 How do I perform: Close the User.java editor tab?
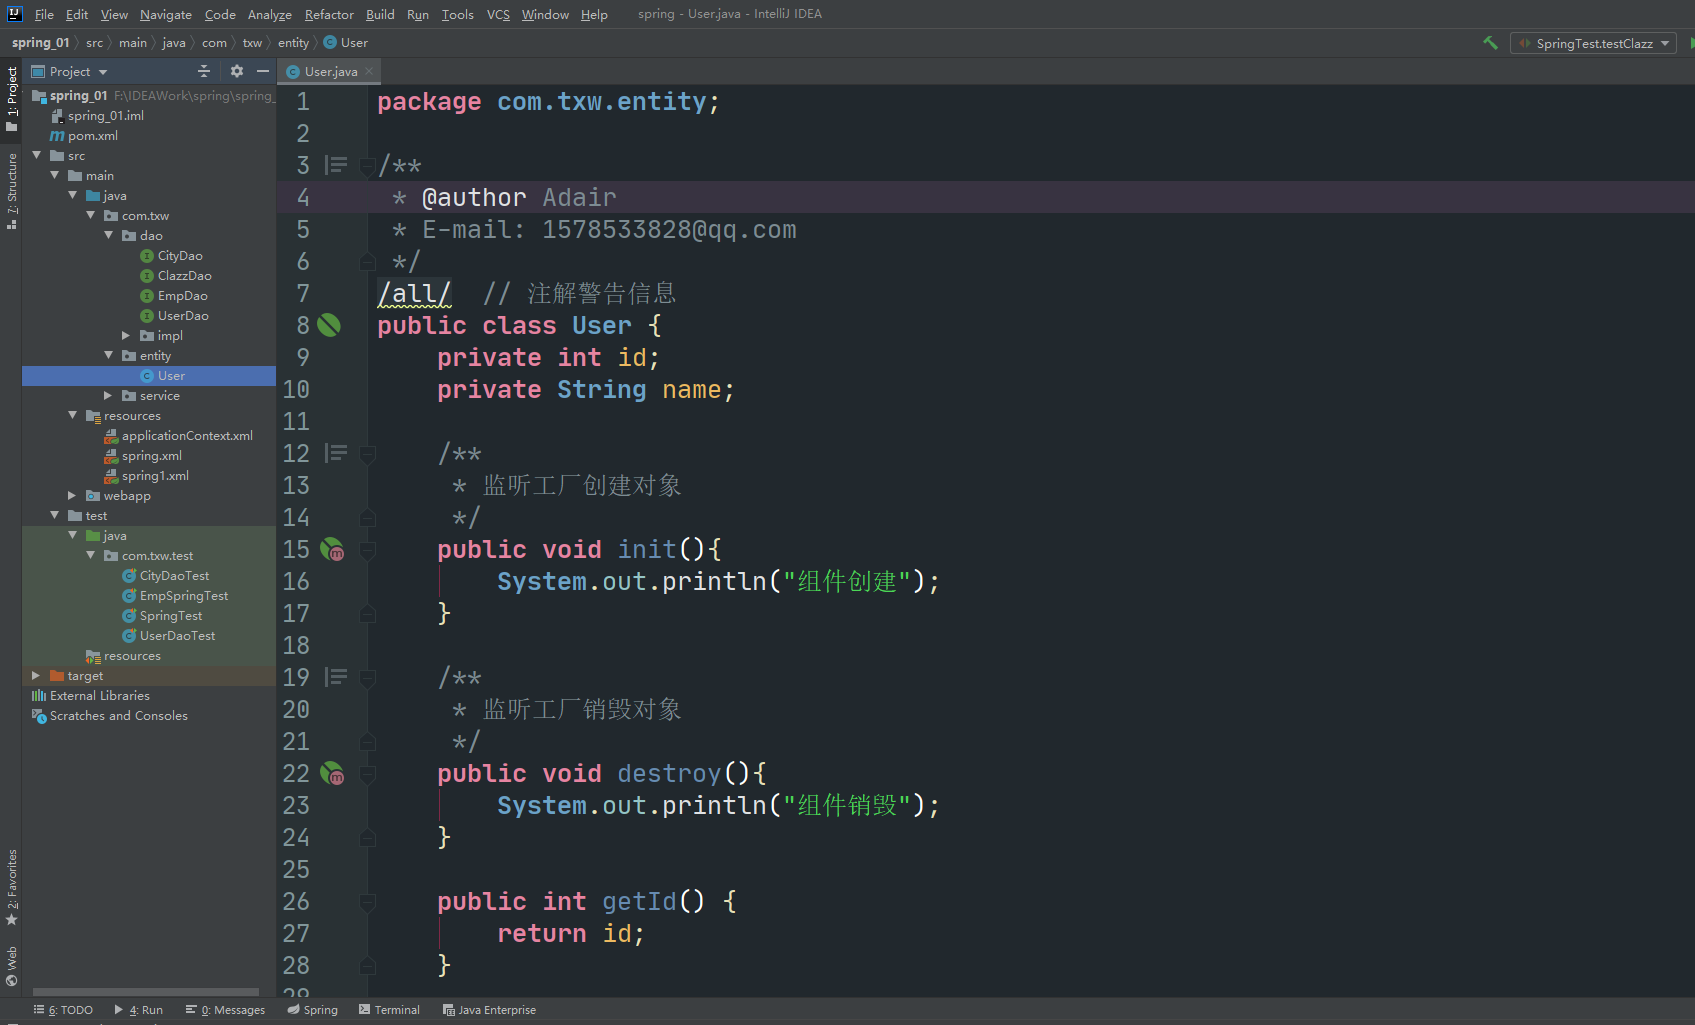(369, 71)
